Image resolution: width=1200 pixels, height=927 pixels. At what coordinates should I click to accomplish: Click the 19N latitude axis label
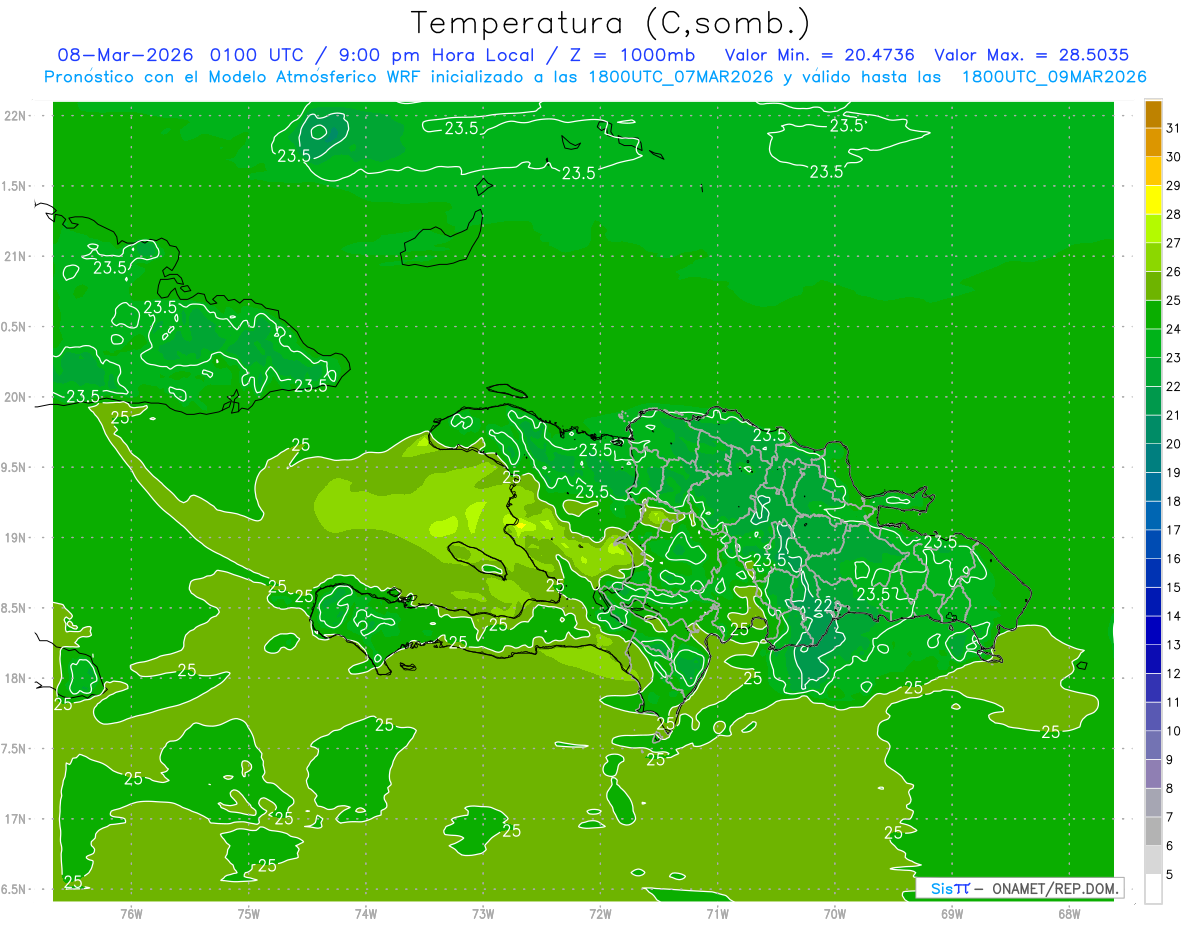pyautogui.click(x=16, y=537)
